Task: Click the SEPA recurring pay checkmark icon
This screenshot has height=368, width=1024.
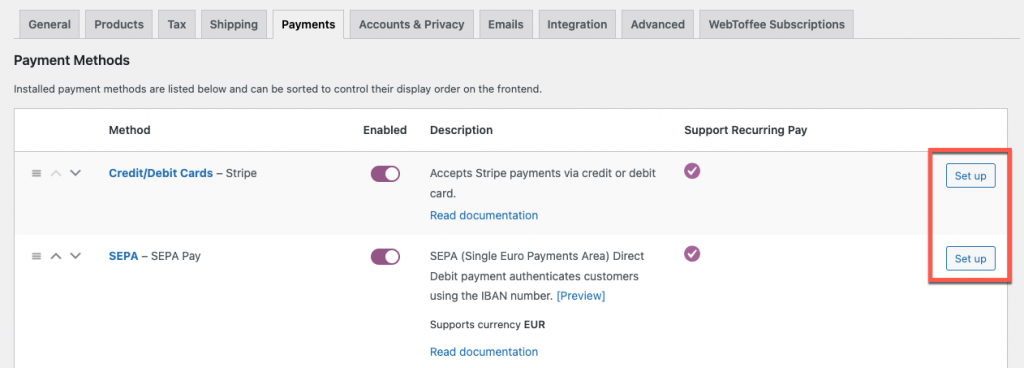Action: [x=692, y=254]
